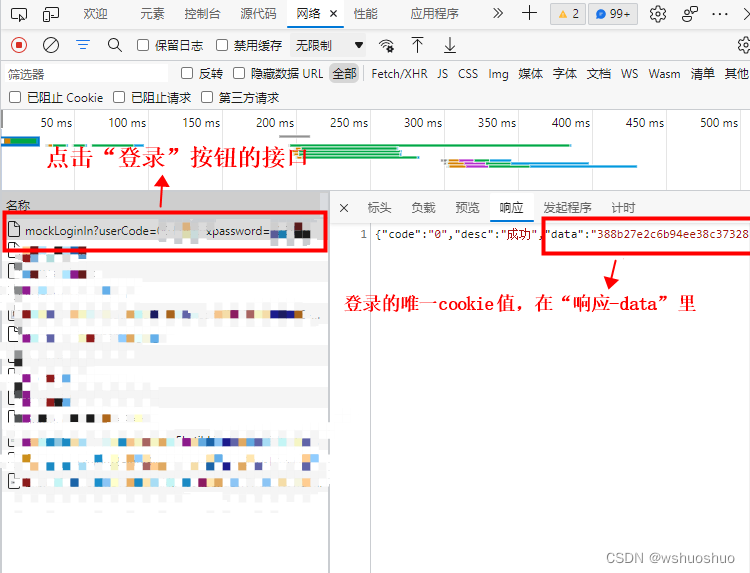Filter by 全部 type
The width and height of the screenshot is (750, 573).
[x=344, y=74]
